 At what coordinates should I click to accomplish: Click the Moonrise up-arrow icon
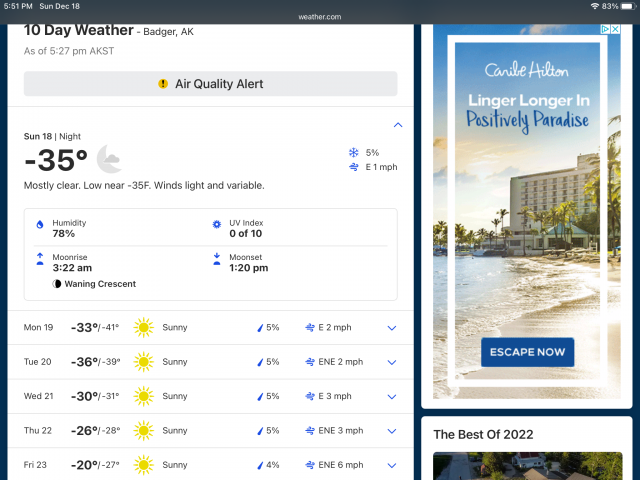click(x=40, y=258)
